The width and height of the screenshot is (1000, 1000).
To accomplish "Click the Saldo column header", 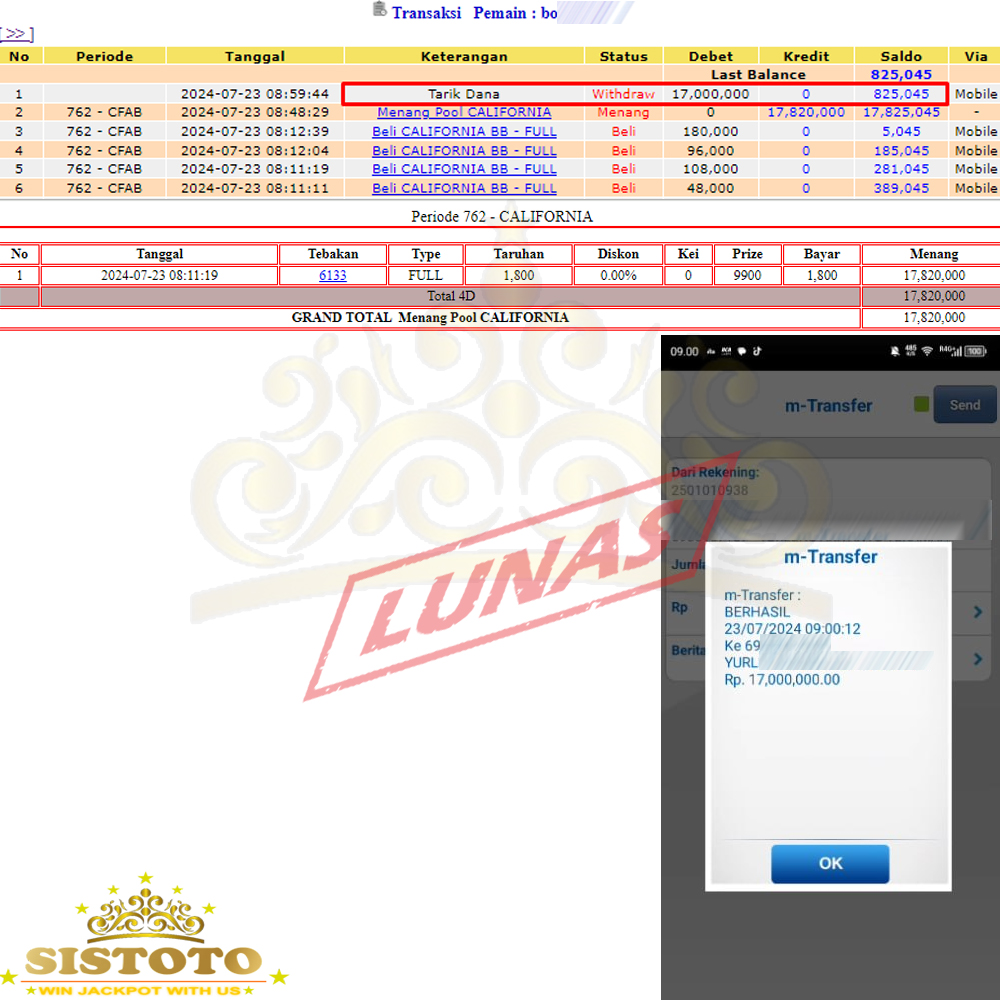I will click(x=901, y=56).
